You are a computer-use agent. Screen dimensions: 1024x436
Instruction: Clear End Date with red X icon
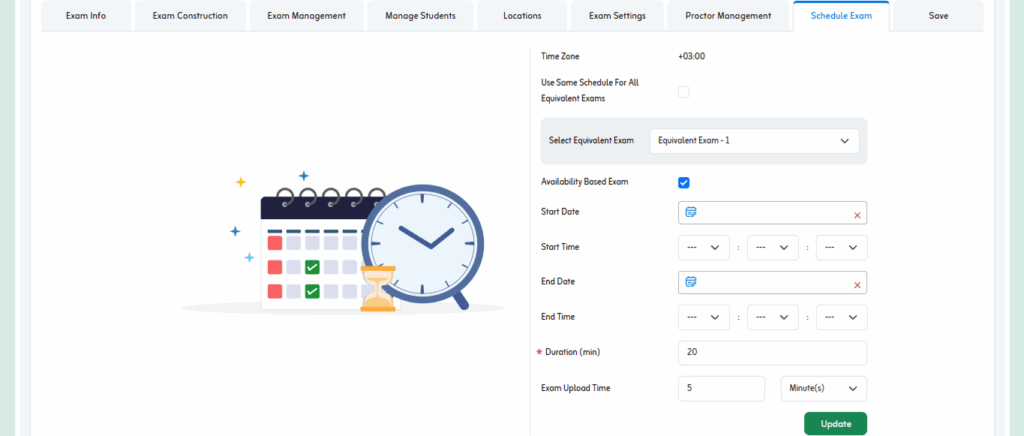point(856,284)
